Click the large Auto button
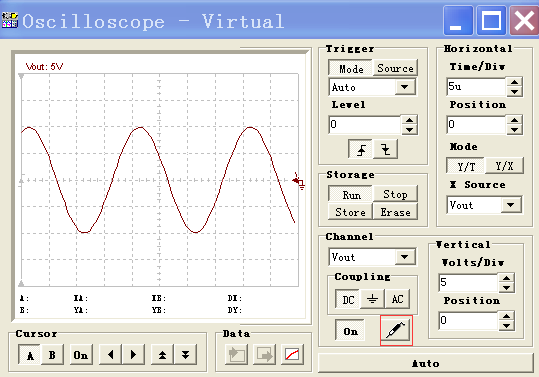 426,363
